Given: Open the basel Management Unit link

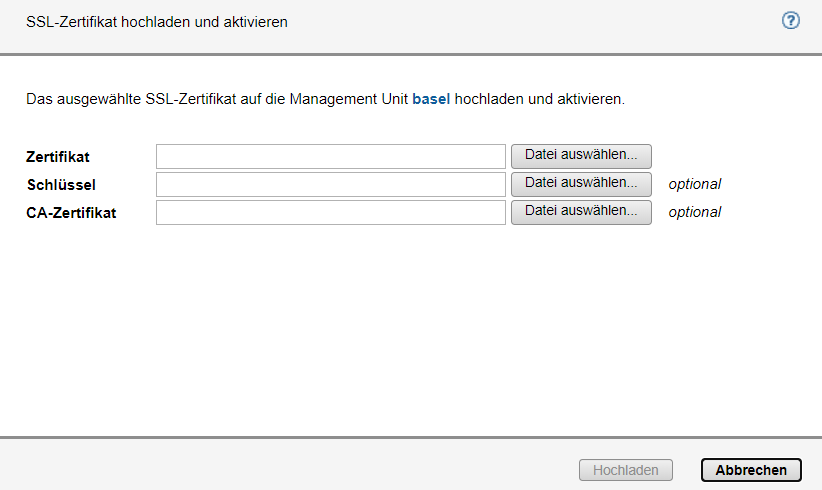Looking at the screenshot, I should click(x=431, y=100).
